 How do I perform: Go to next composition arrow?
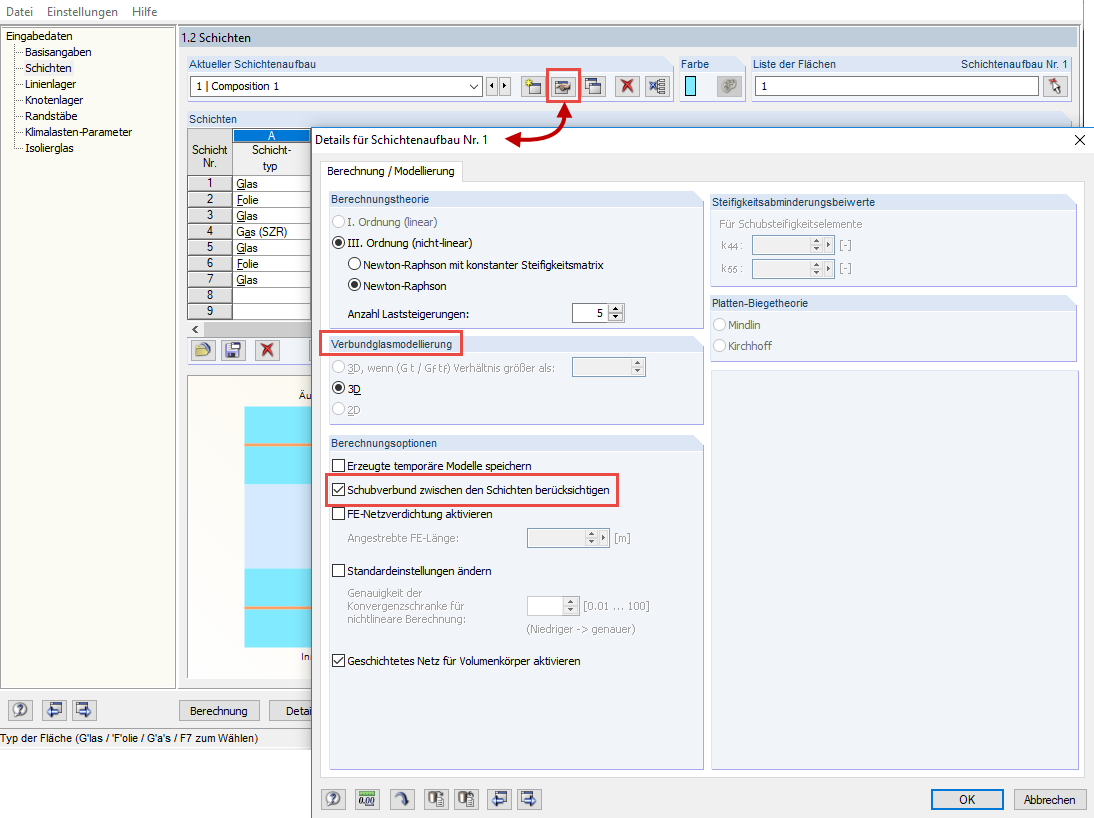click(x=504, y=87)
